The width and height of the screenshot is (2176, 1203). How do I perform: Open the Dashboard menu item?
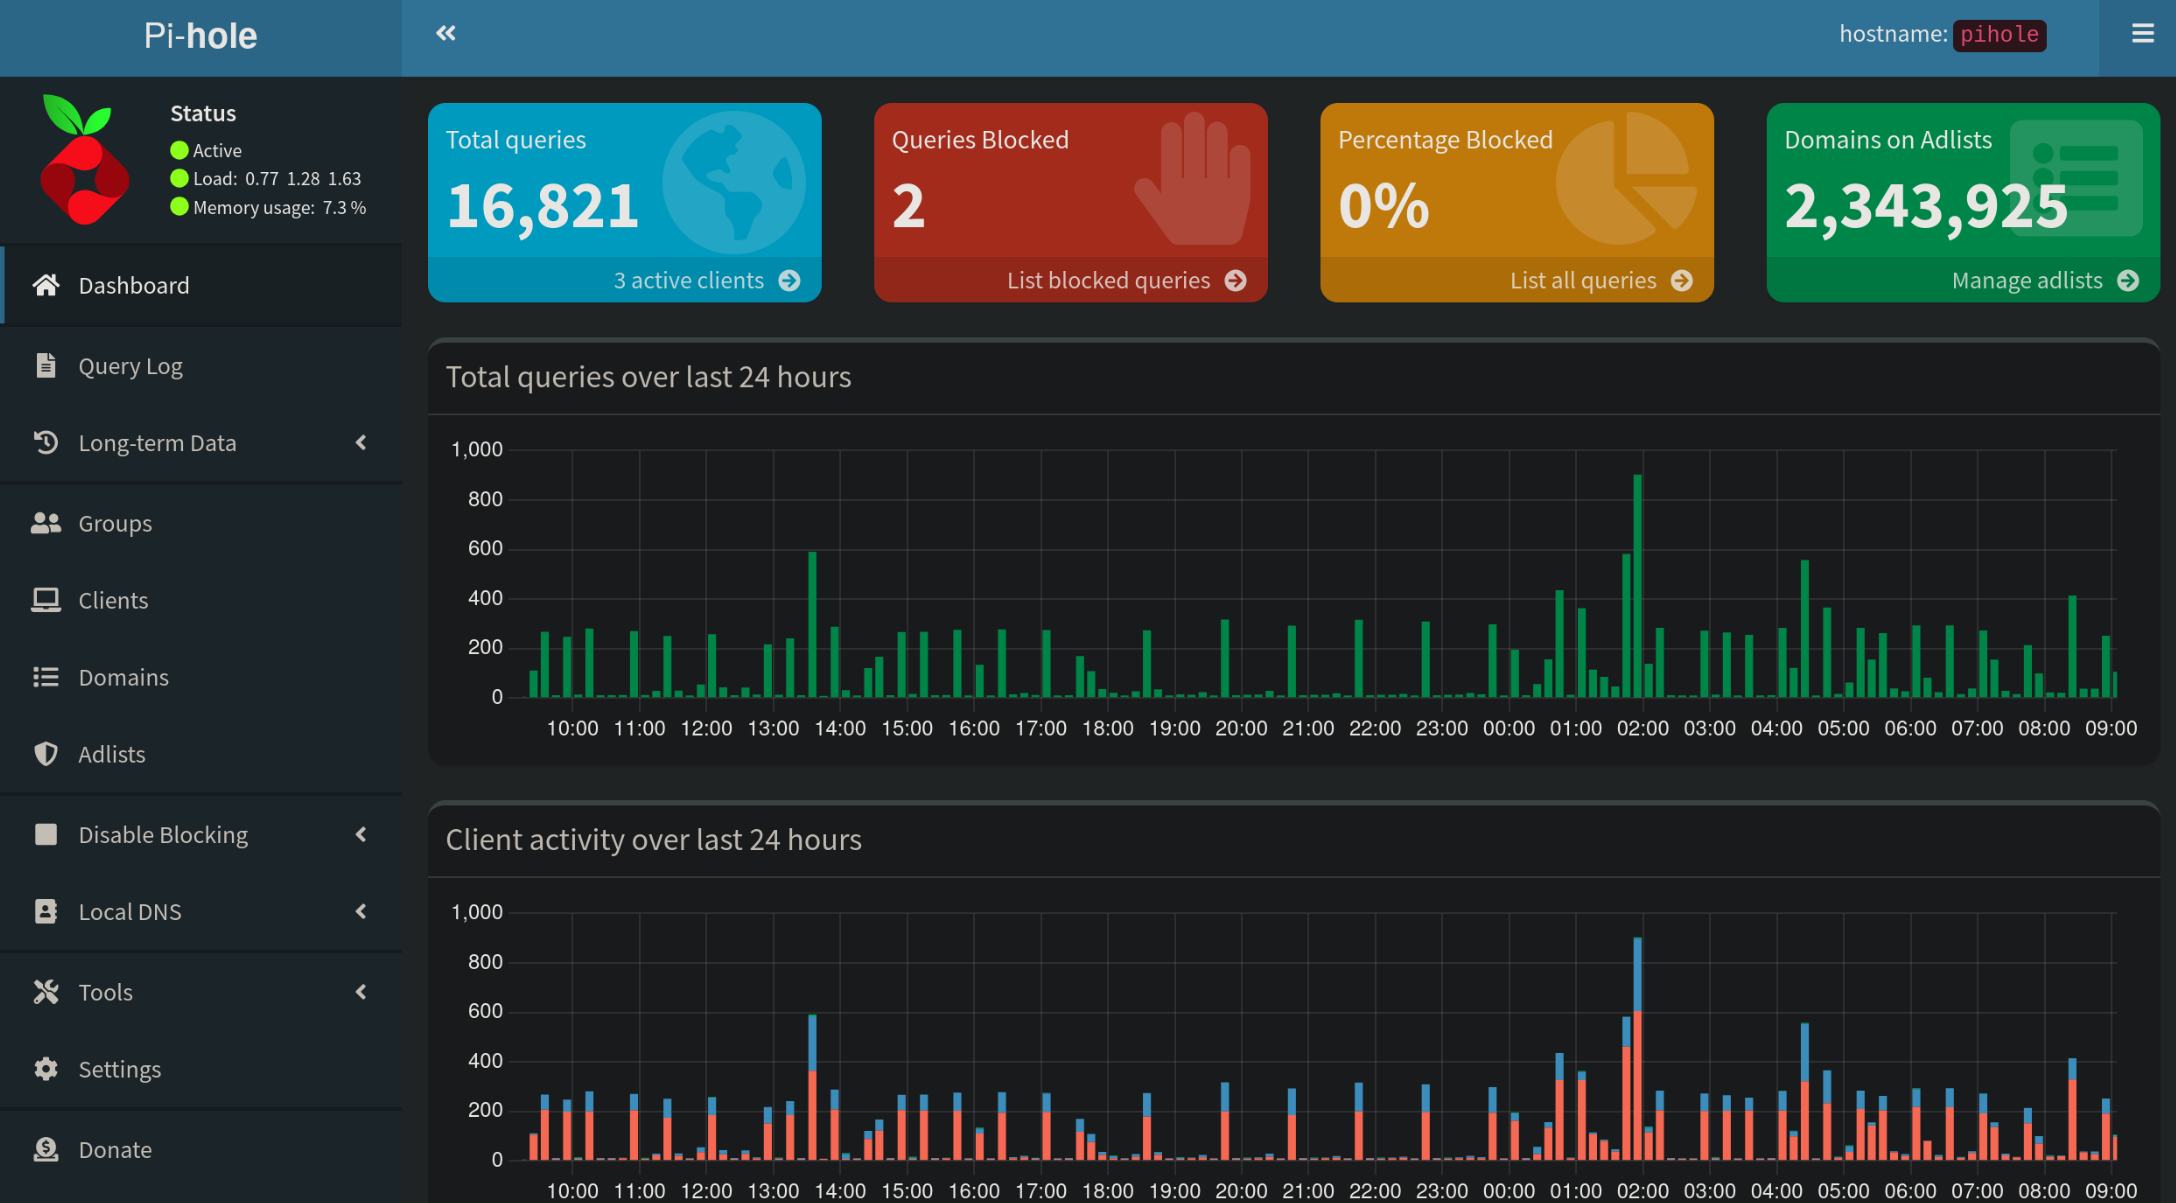coord(201,285)
